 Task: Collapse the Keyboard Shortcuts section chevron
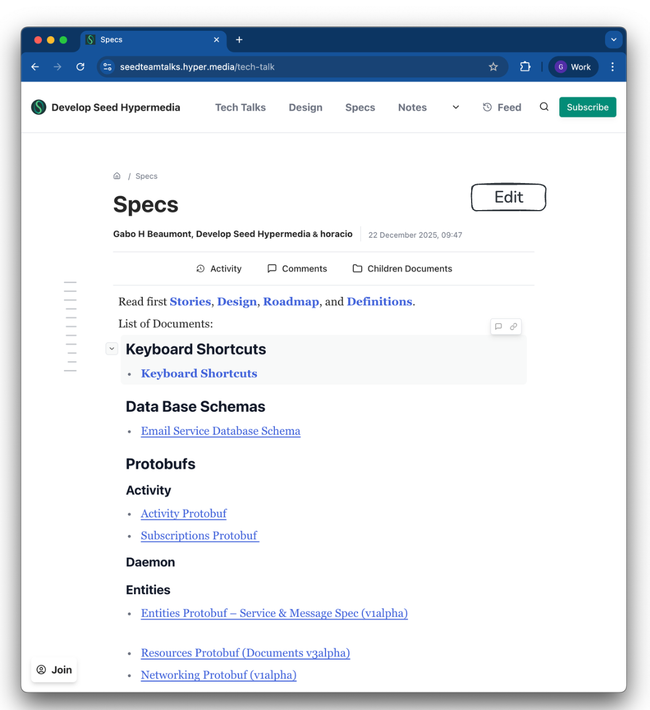pyautogui.click(x=112, y=349)
